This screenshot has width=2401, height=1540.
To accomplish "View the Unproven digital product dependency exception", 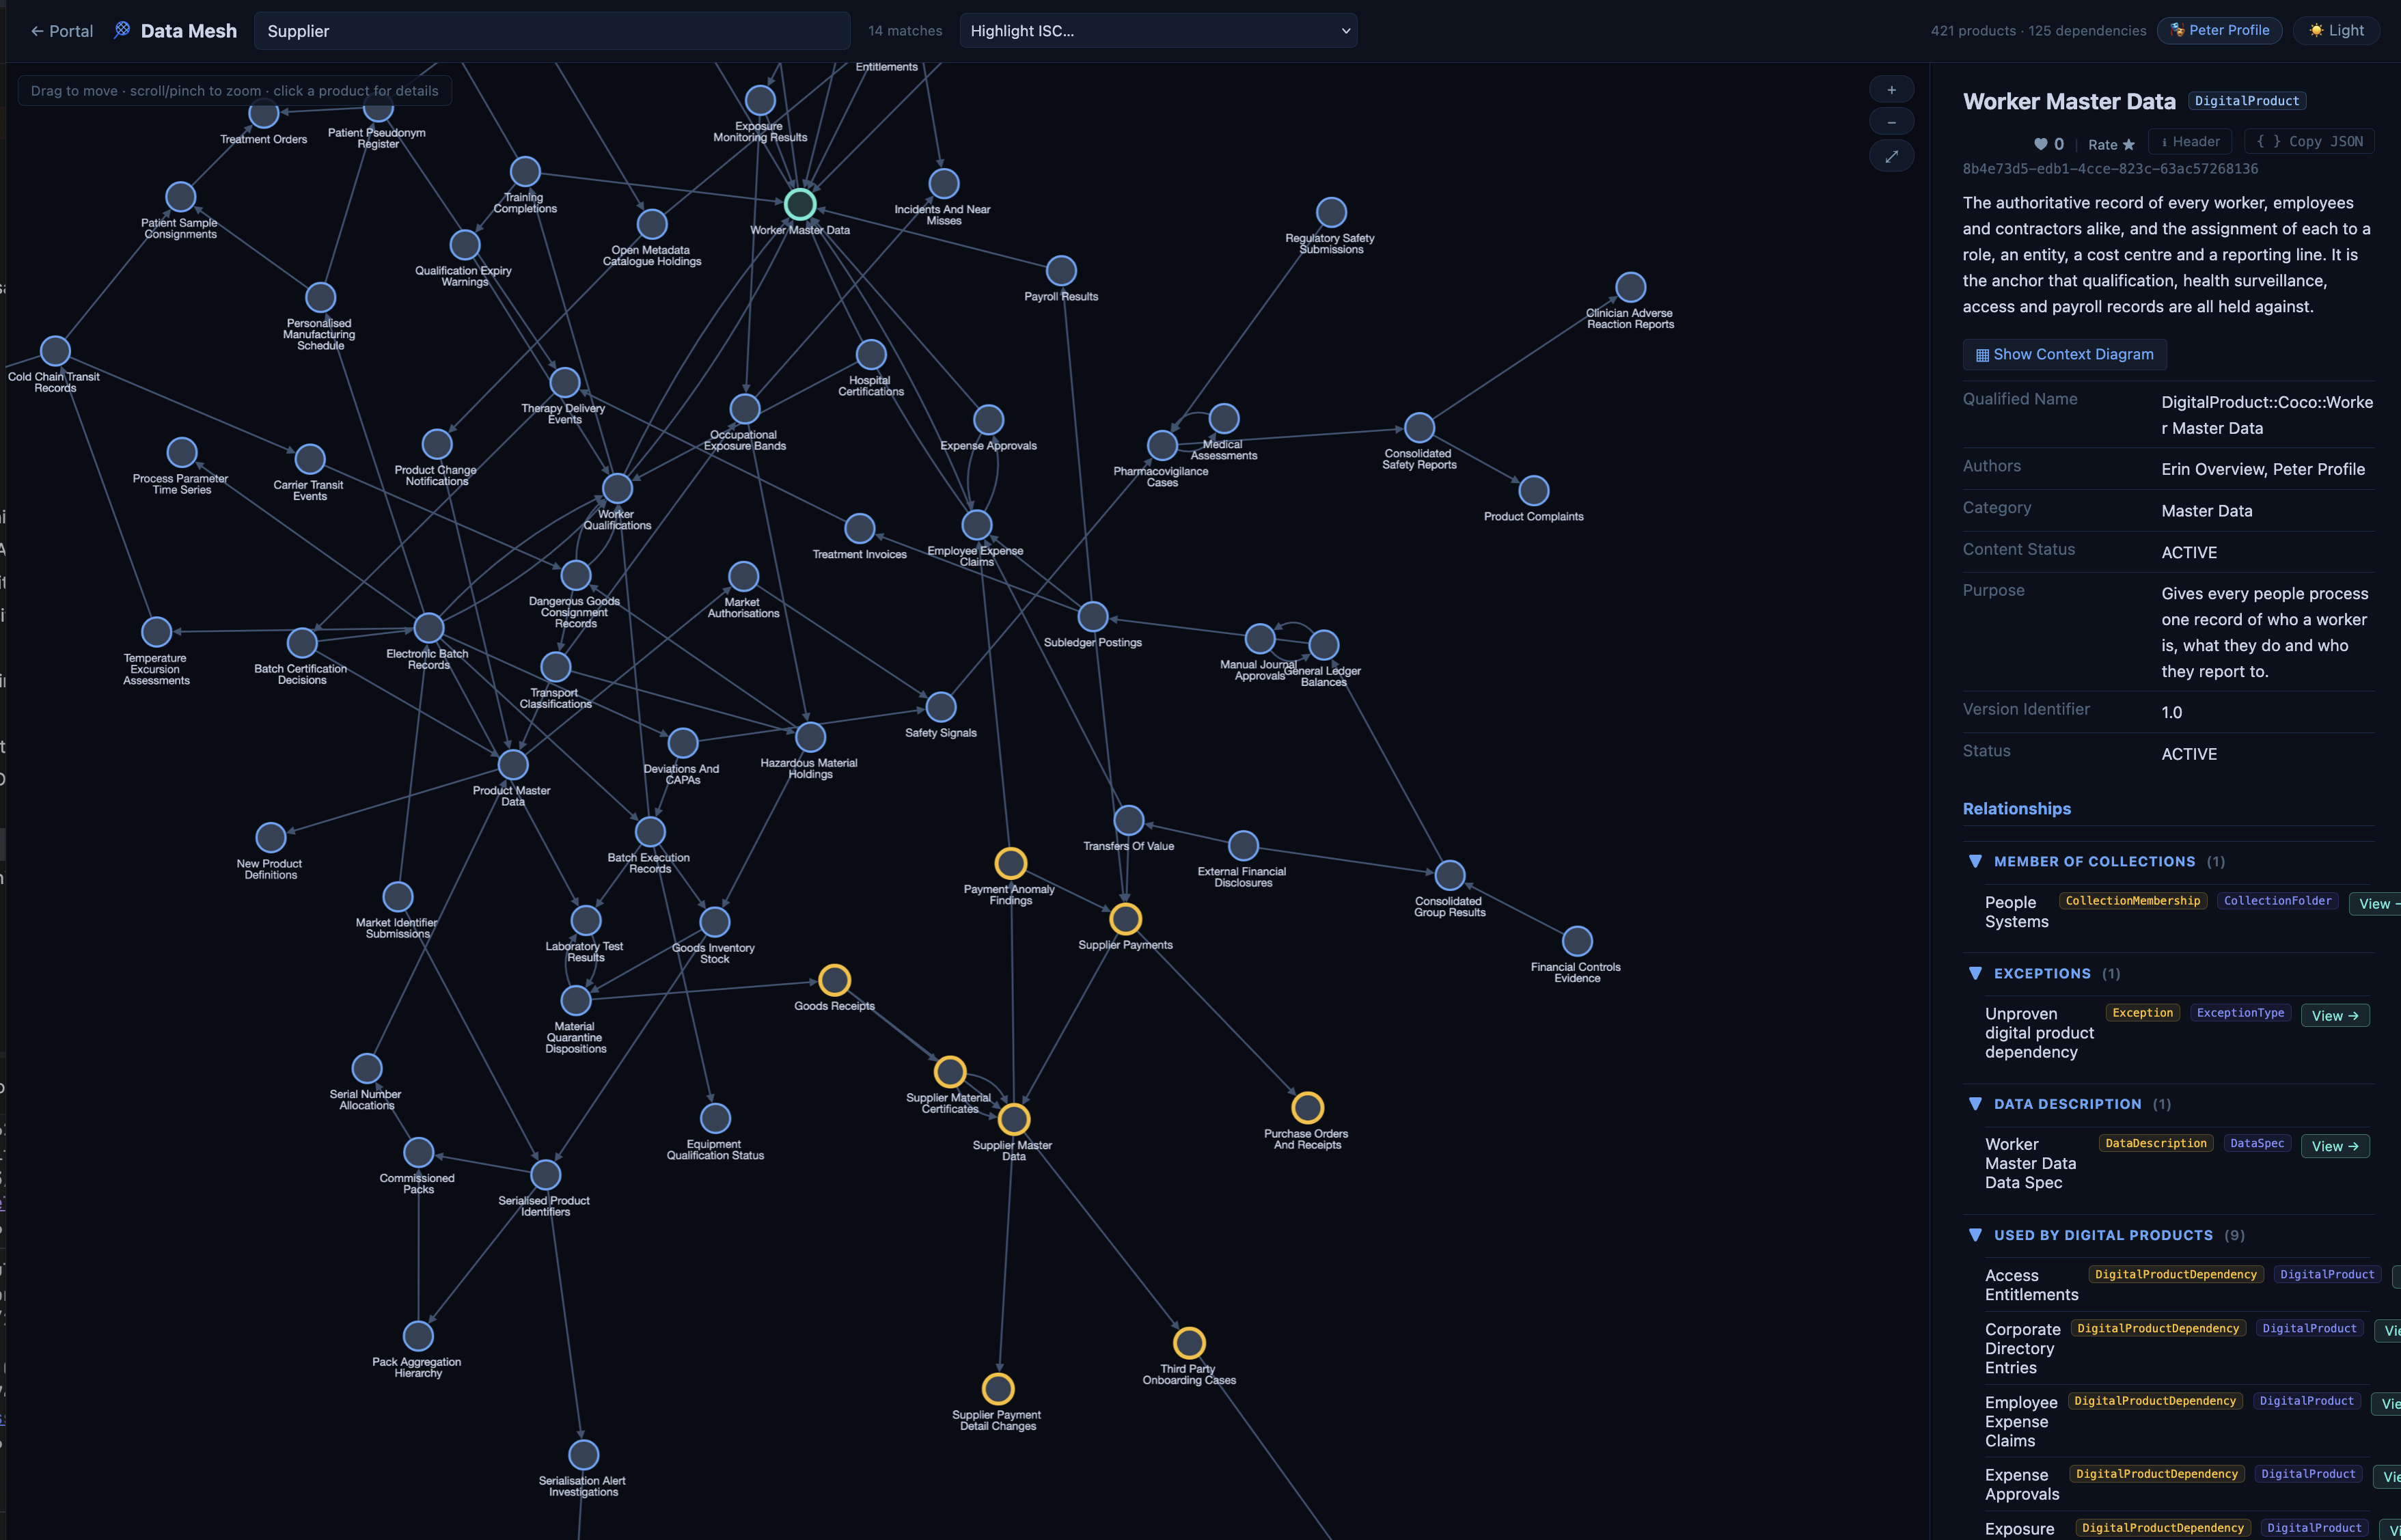I will 2335,1016.
